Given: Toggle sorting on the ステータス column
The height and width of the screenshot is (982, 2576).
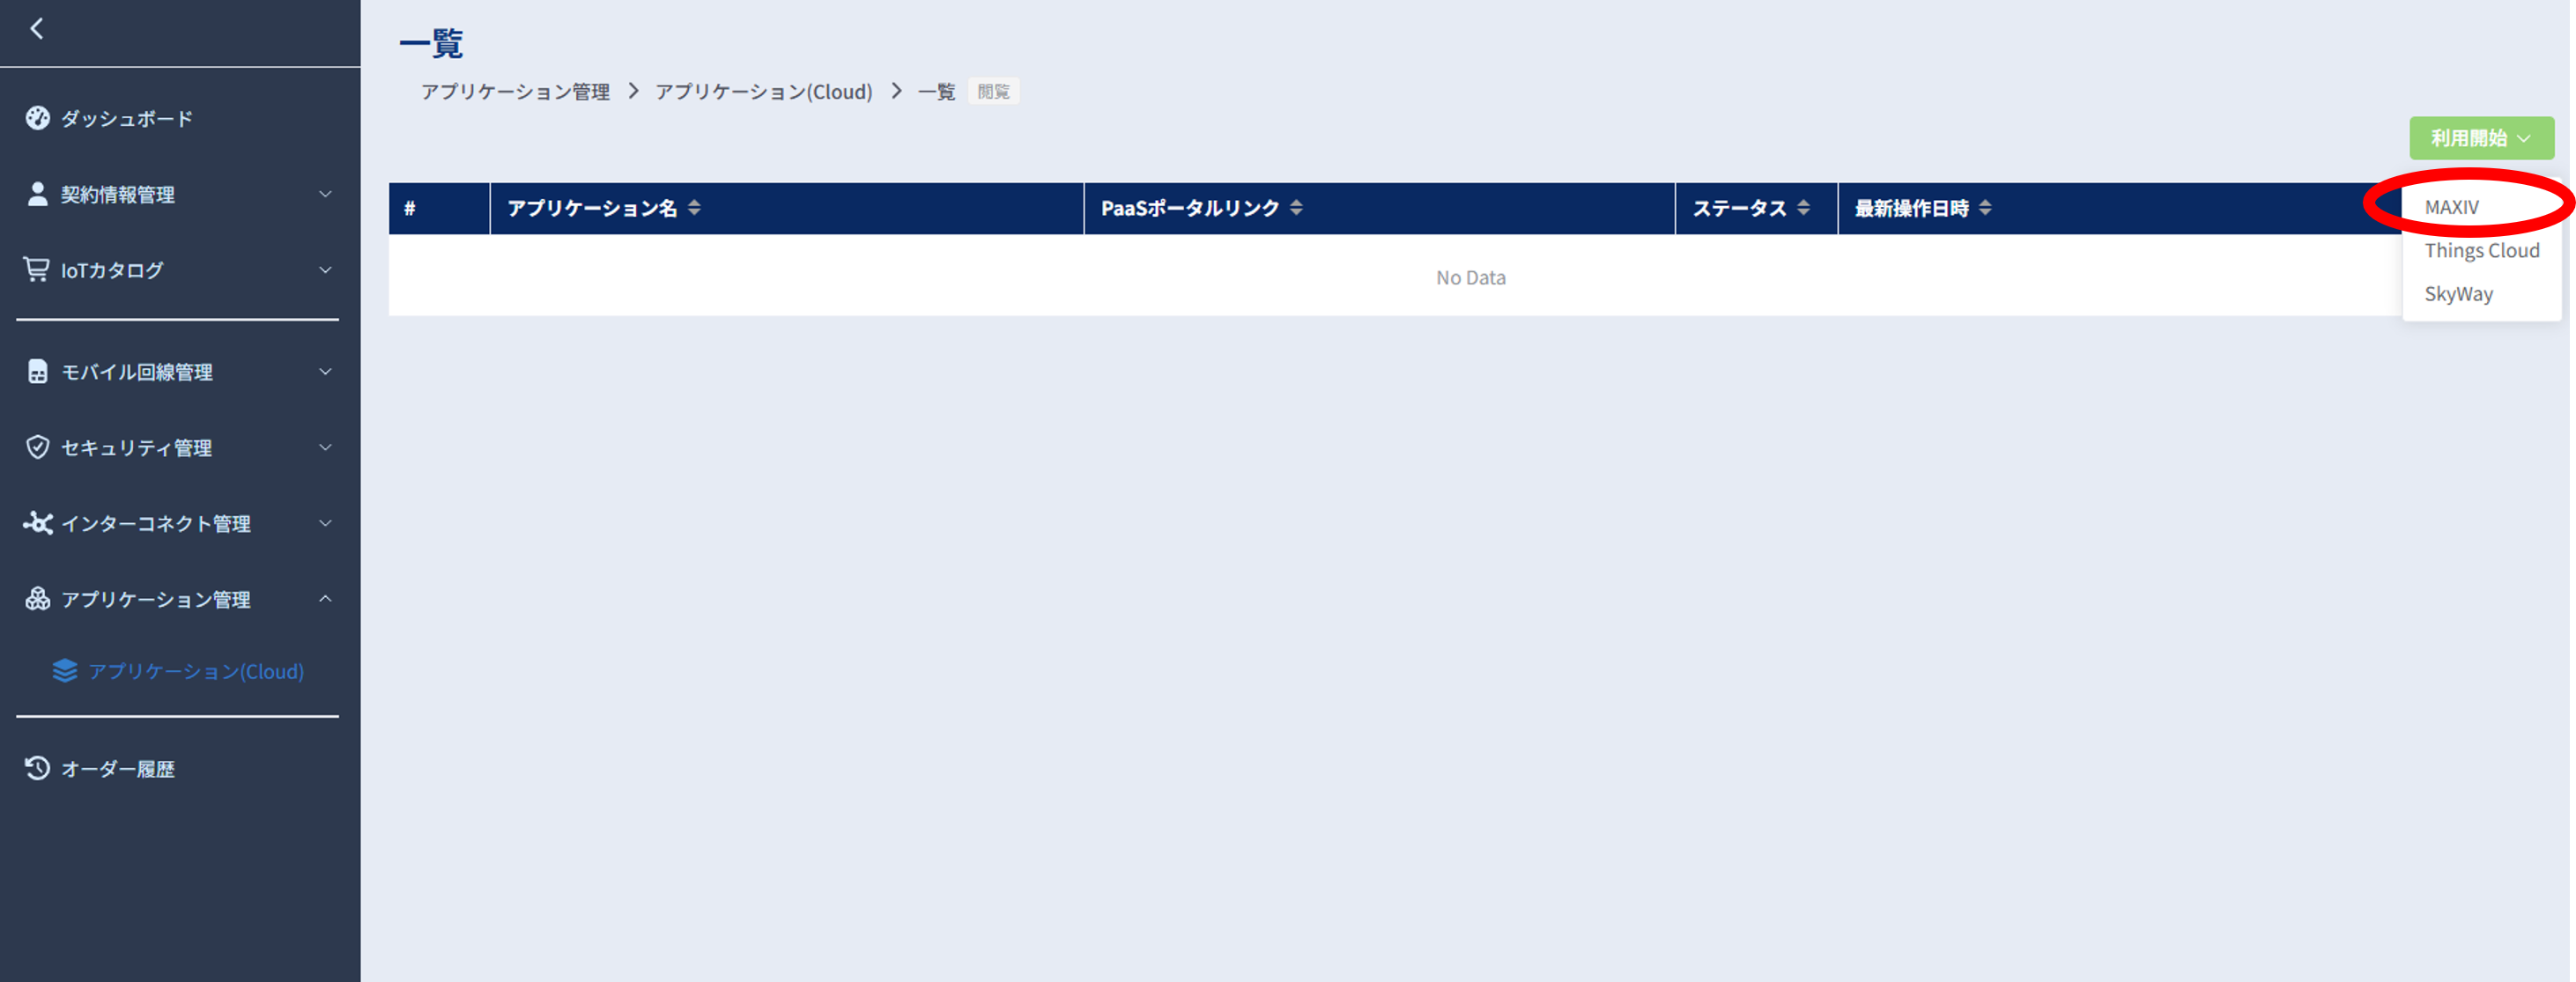Looking at the screenshot, I should click(1804, 208).
